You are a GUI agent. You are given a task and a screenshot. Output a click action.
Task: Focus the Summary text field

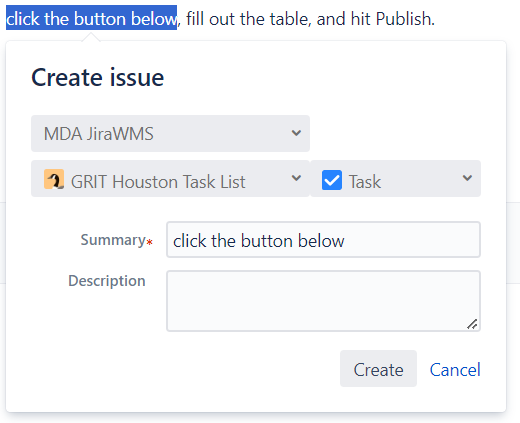pyautogui.click(x=323, y=240)
